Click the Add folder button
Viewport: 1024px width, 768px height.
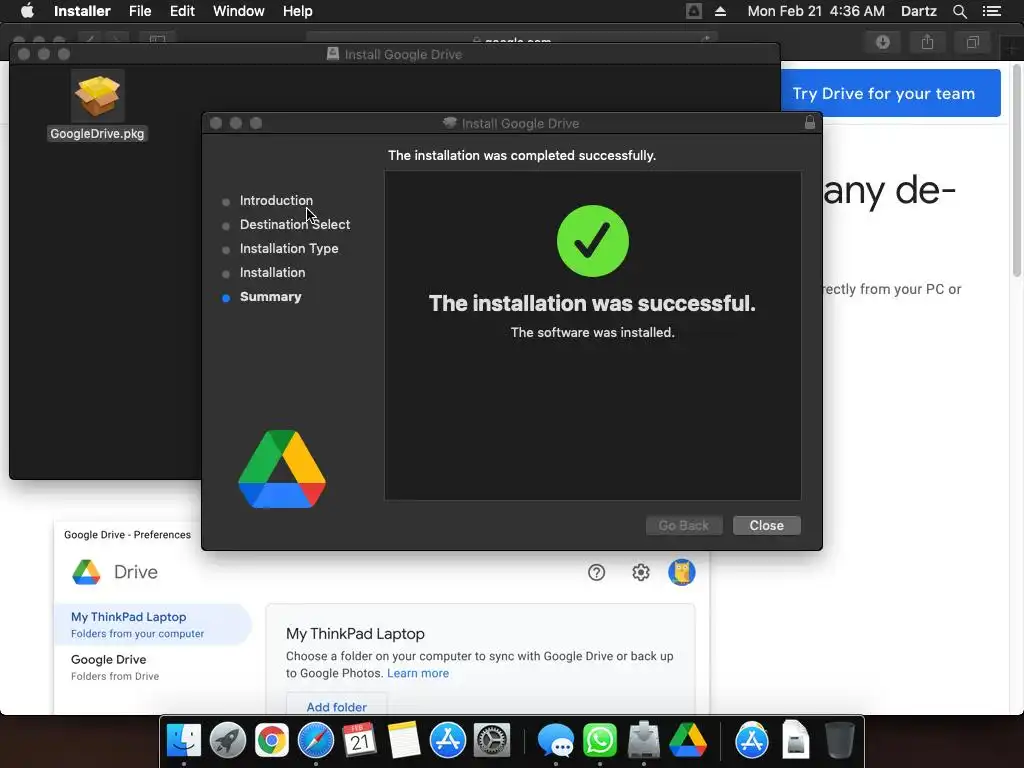[336, 707]
